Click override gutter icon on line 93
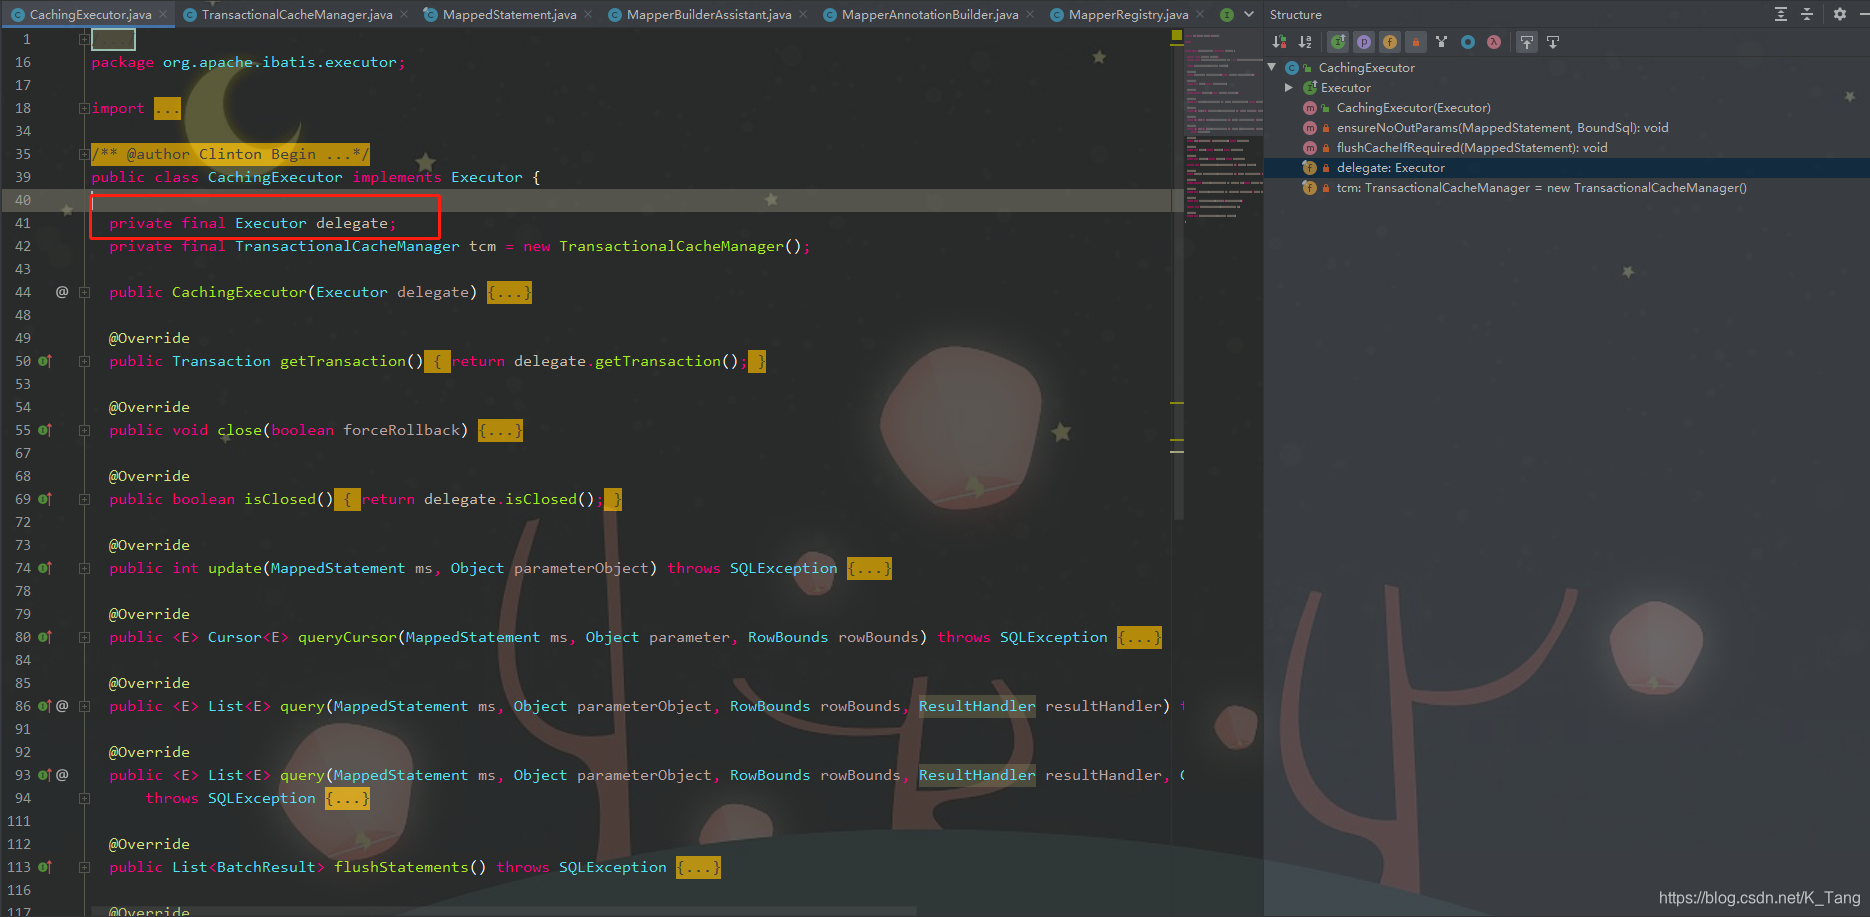Viewport: 1870px width, 917px height. (45, 775)
